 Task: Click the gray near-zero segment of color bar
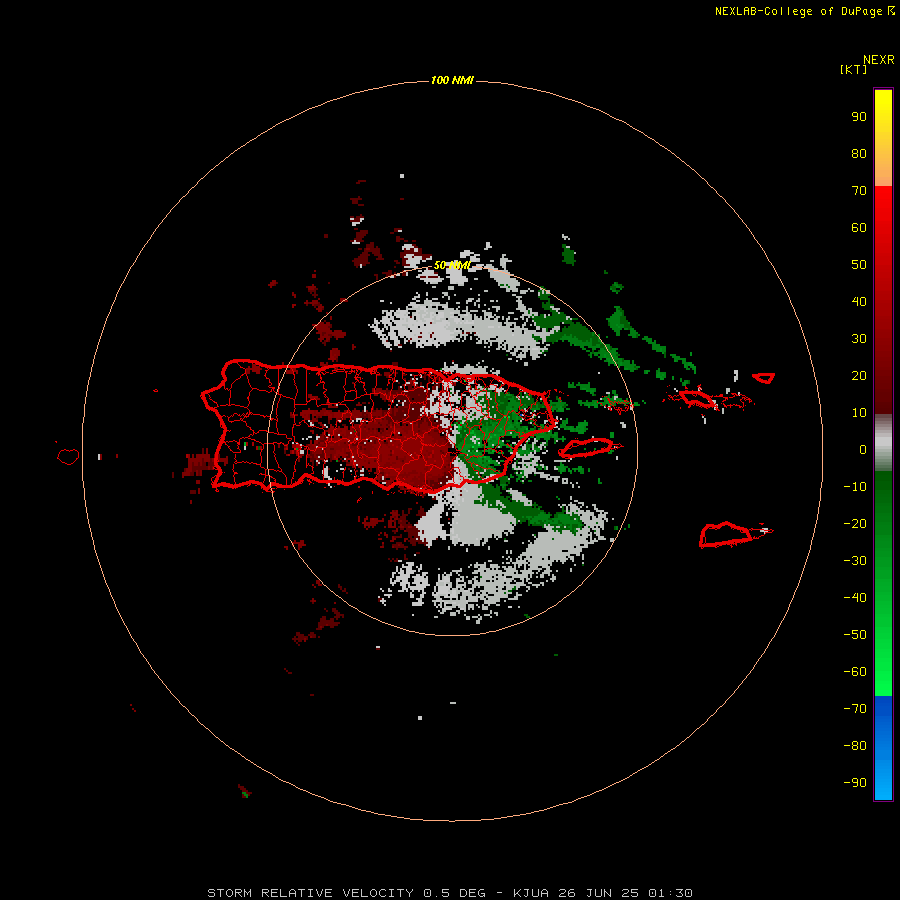pyautogui.click(x=883, y=443)
